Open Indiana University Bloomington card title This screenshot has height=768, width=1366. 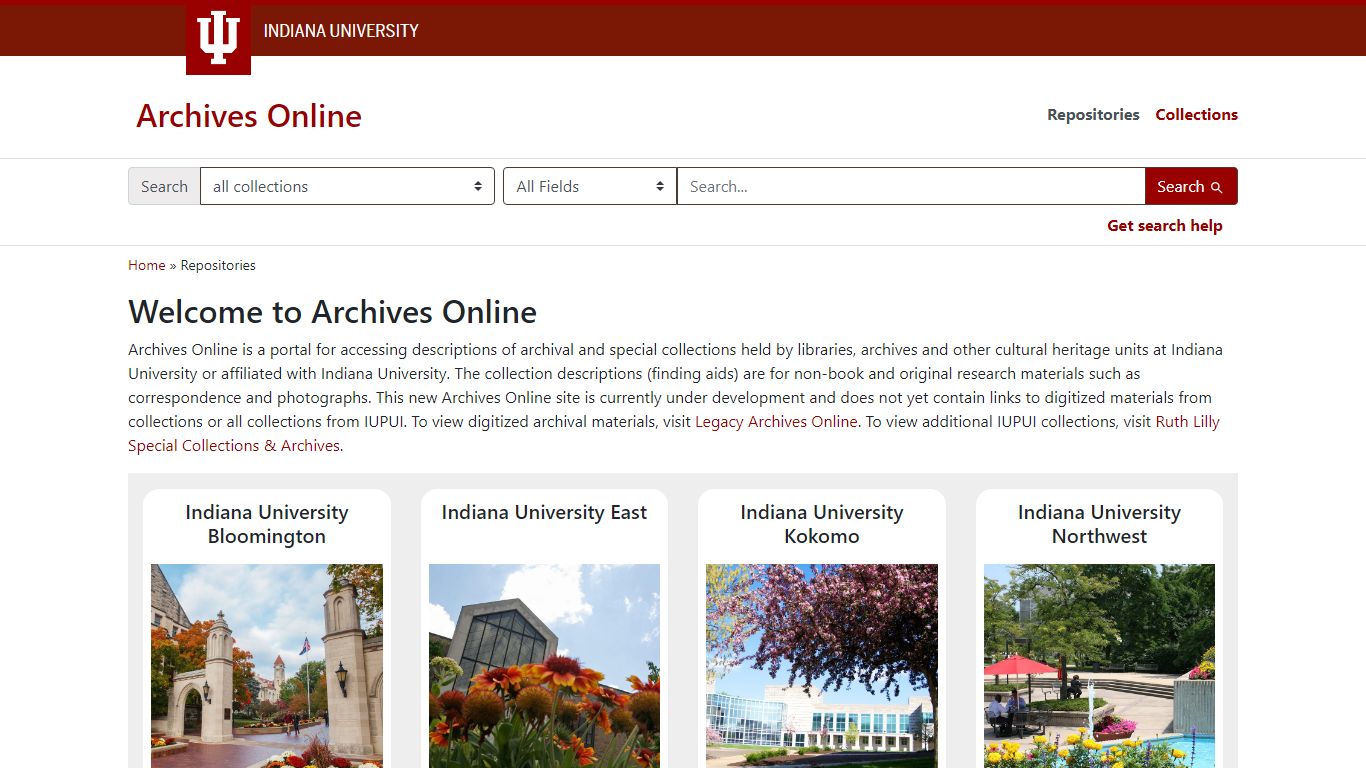pyautogui.click(x=267, y=524)
